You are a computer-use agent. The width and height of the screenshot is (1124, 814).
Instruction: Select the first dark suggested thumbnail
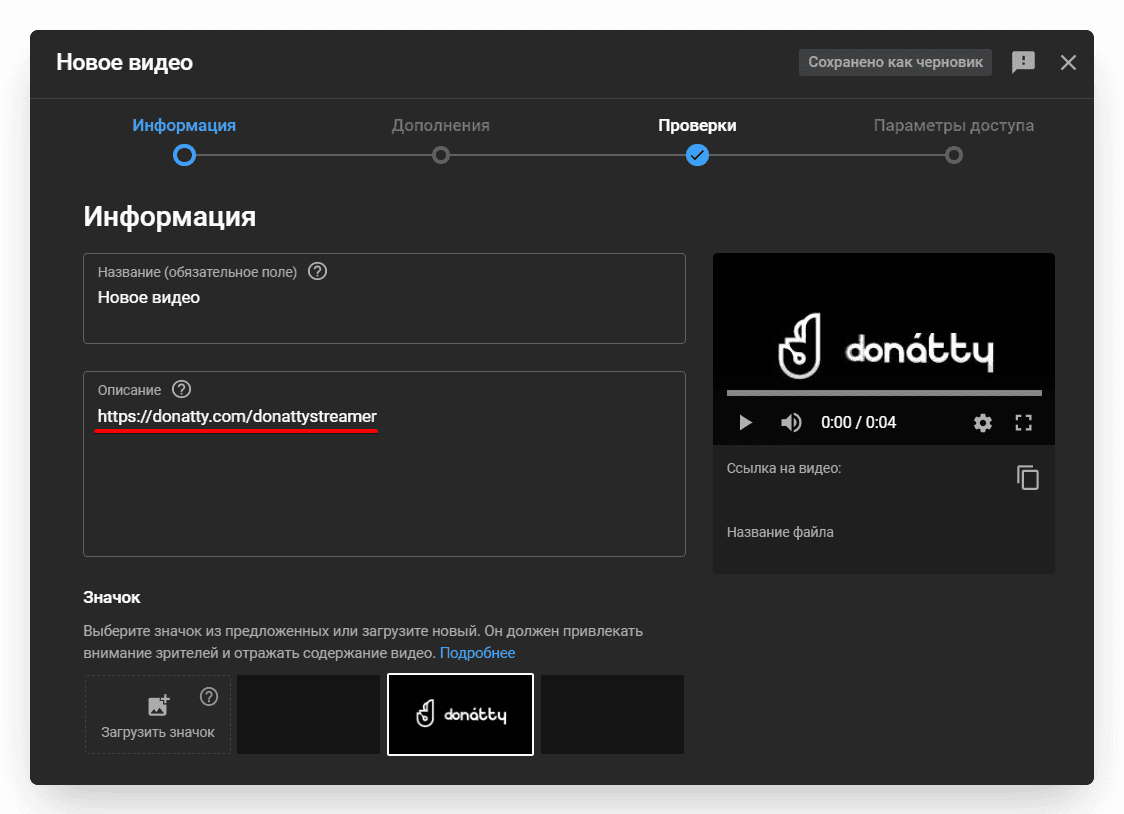click(308, 714)
